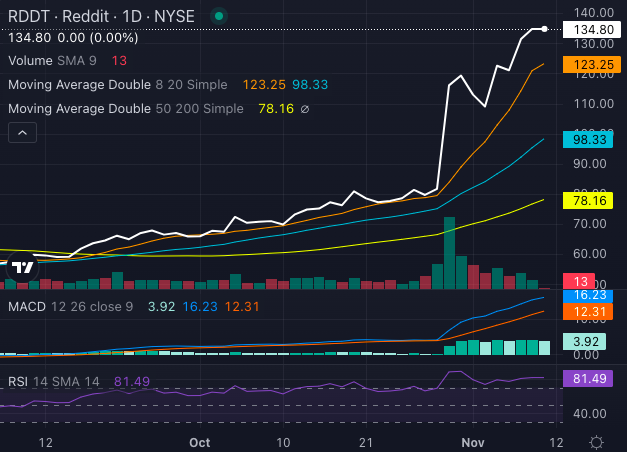Select Moving Average Double 8 20 legend
The width and height of the screenshot is (627, 452).
coord(117,85)
